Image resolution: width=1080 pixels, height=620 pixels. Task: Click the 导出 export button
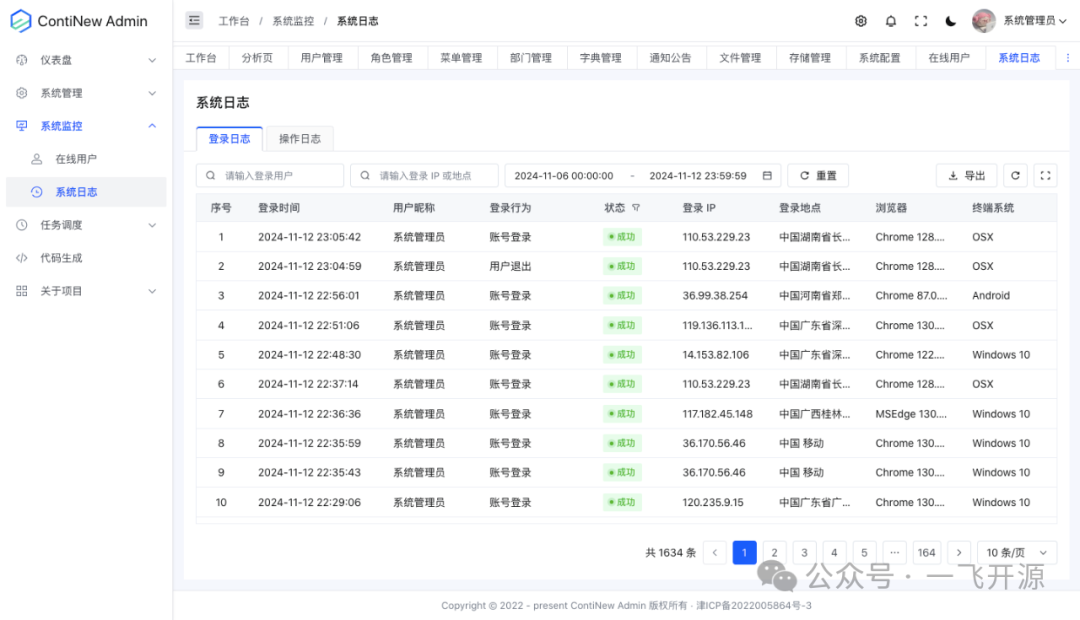tap(966, 175)
